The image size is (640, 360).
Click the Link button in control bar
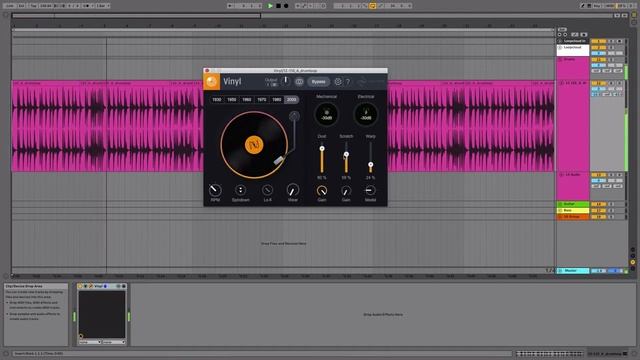(x=9, y=6)
